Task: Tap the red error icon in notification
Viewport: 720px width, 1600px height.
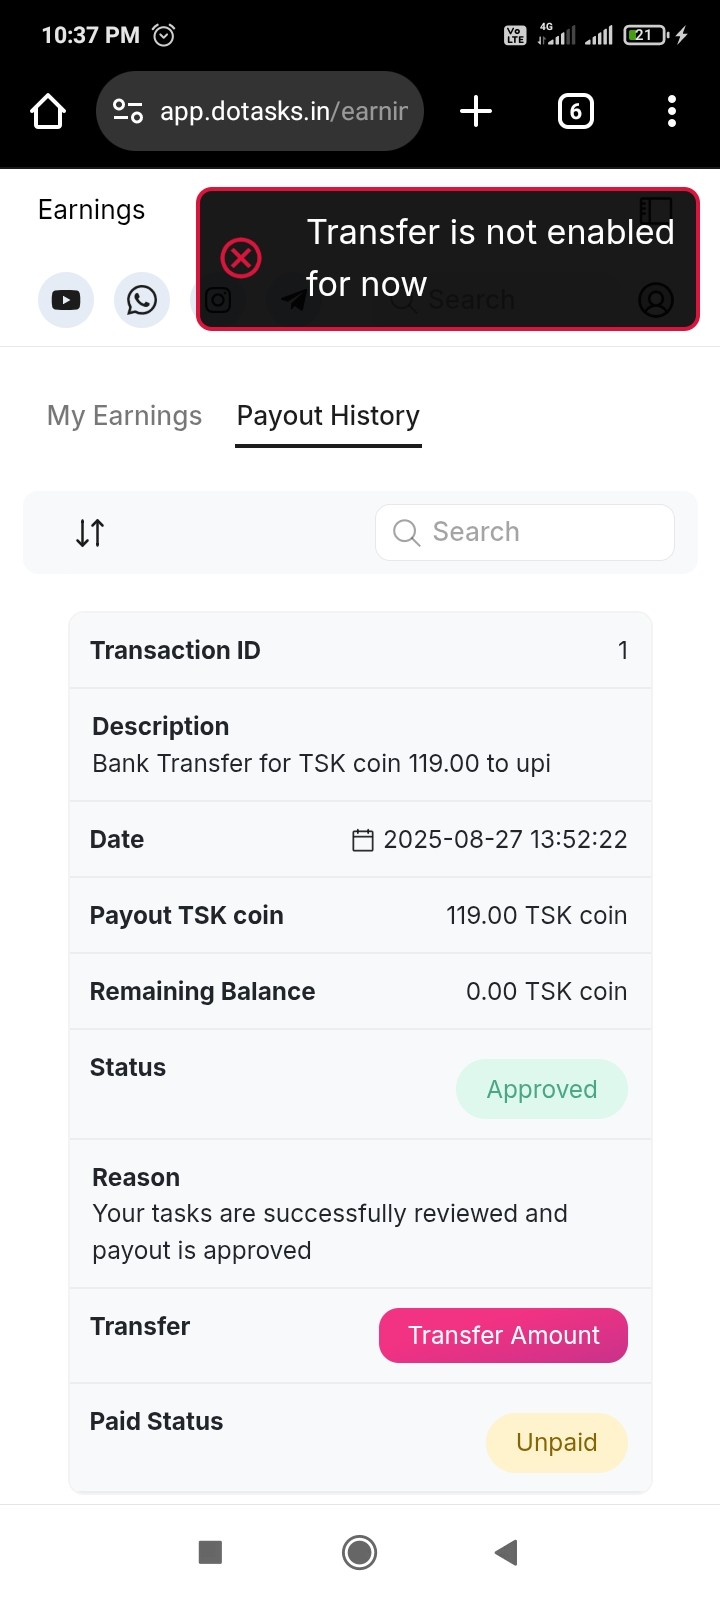Action: (241, 258)
